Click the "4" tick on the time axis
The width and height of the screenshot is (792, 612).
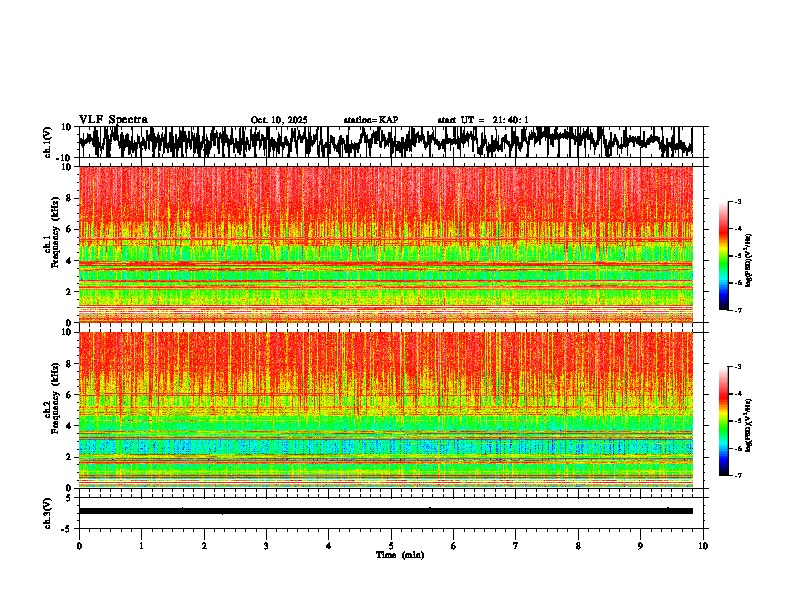[329, 546]
